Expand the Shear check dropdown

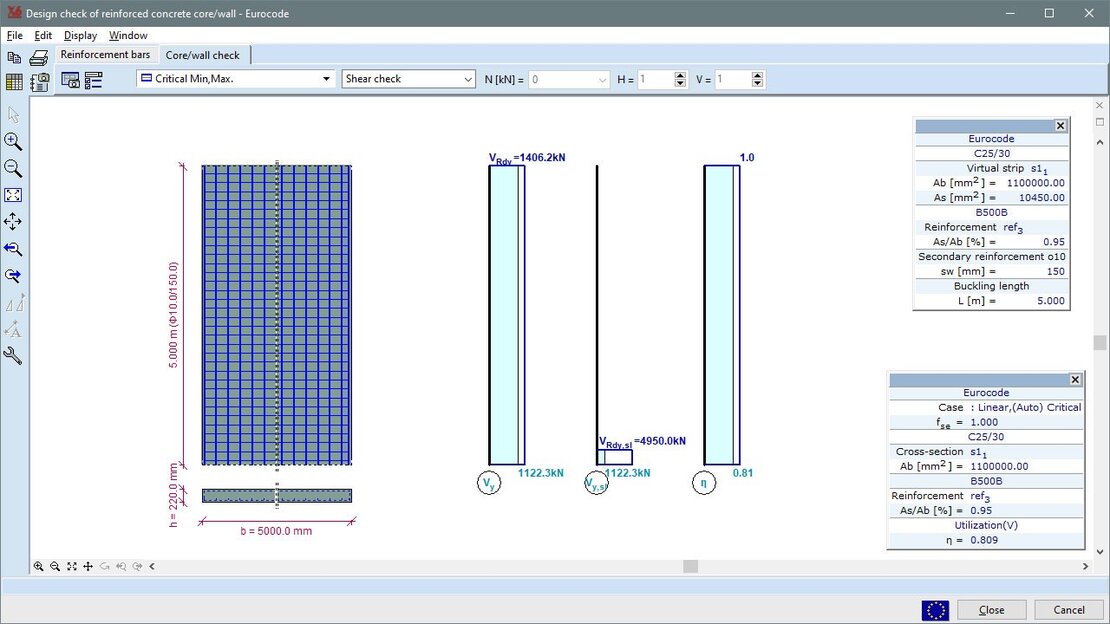tap(468, 79)
